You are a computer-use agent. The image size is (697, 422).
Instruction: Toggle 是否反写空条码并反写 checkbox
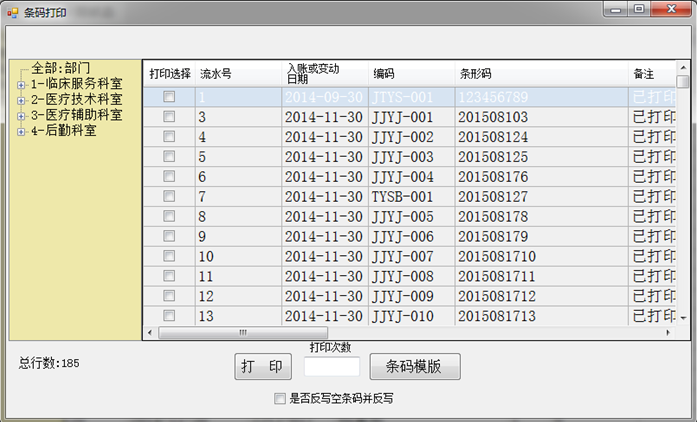280,398
